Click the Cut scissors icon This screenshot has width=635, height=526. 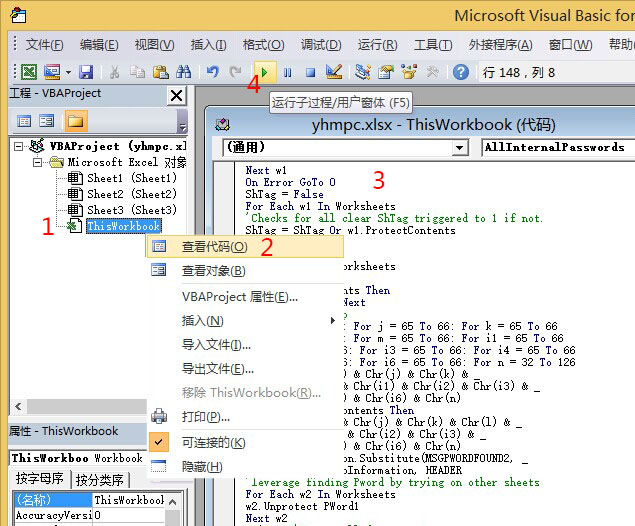click(x=115, y=72)
